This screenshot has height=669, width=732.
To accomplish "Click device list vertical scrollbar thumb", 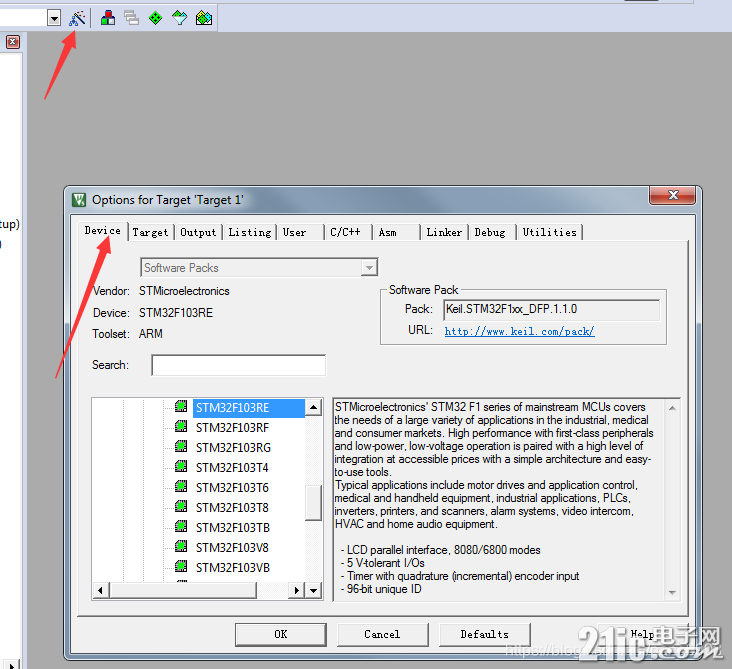I will tap(314, 503).
